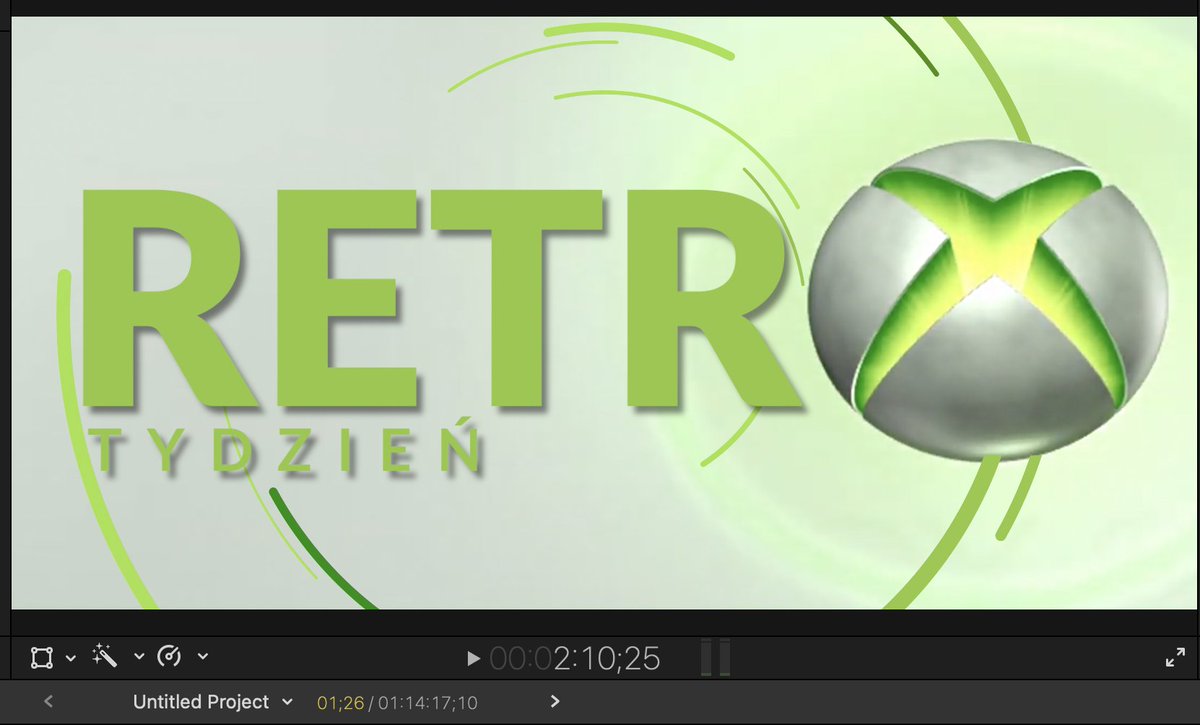The width and height of the screenshot is (1200, 725).
Task: Select the Transform tool icon
Action: point(41,657)
